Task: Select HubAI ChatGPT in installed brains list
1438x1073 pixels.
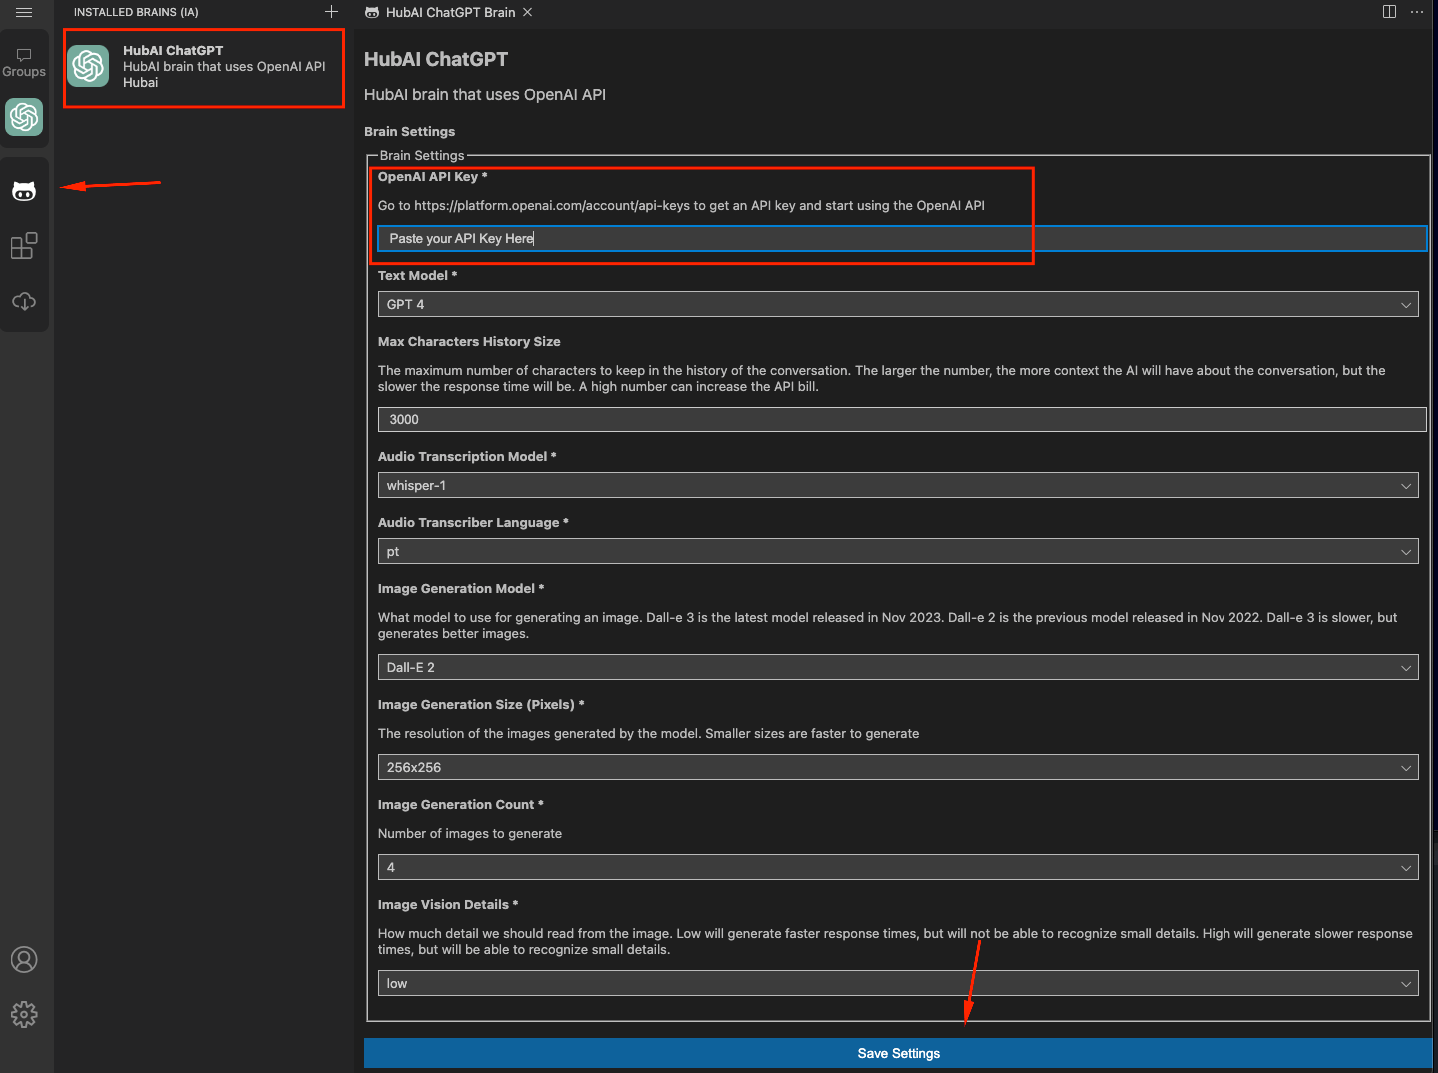Action: point(204,67)
